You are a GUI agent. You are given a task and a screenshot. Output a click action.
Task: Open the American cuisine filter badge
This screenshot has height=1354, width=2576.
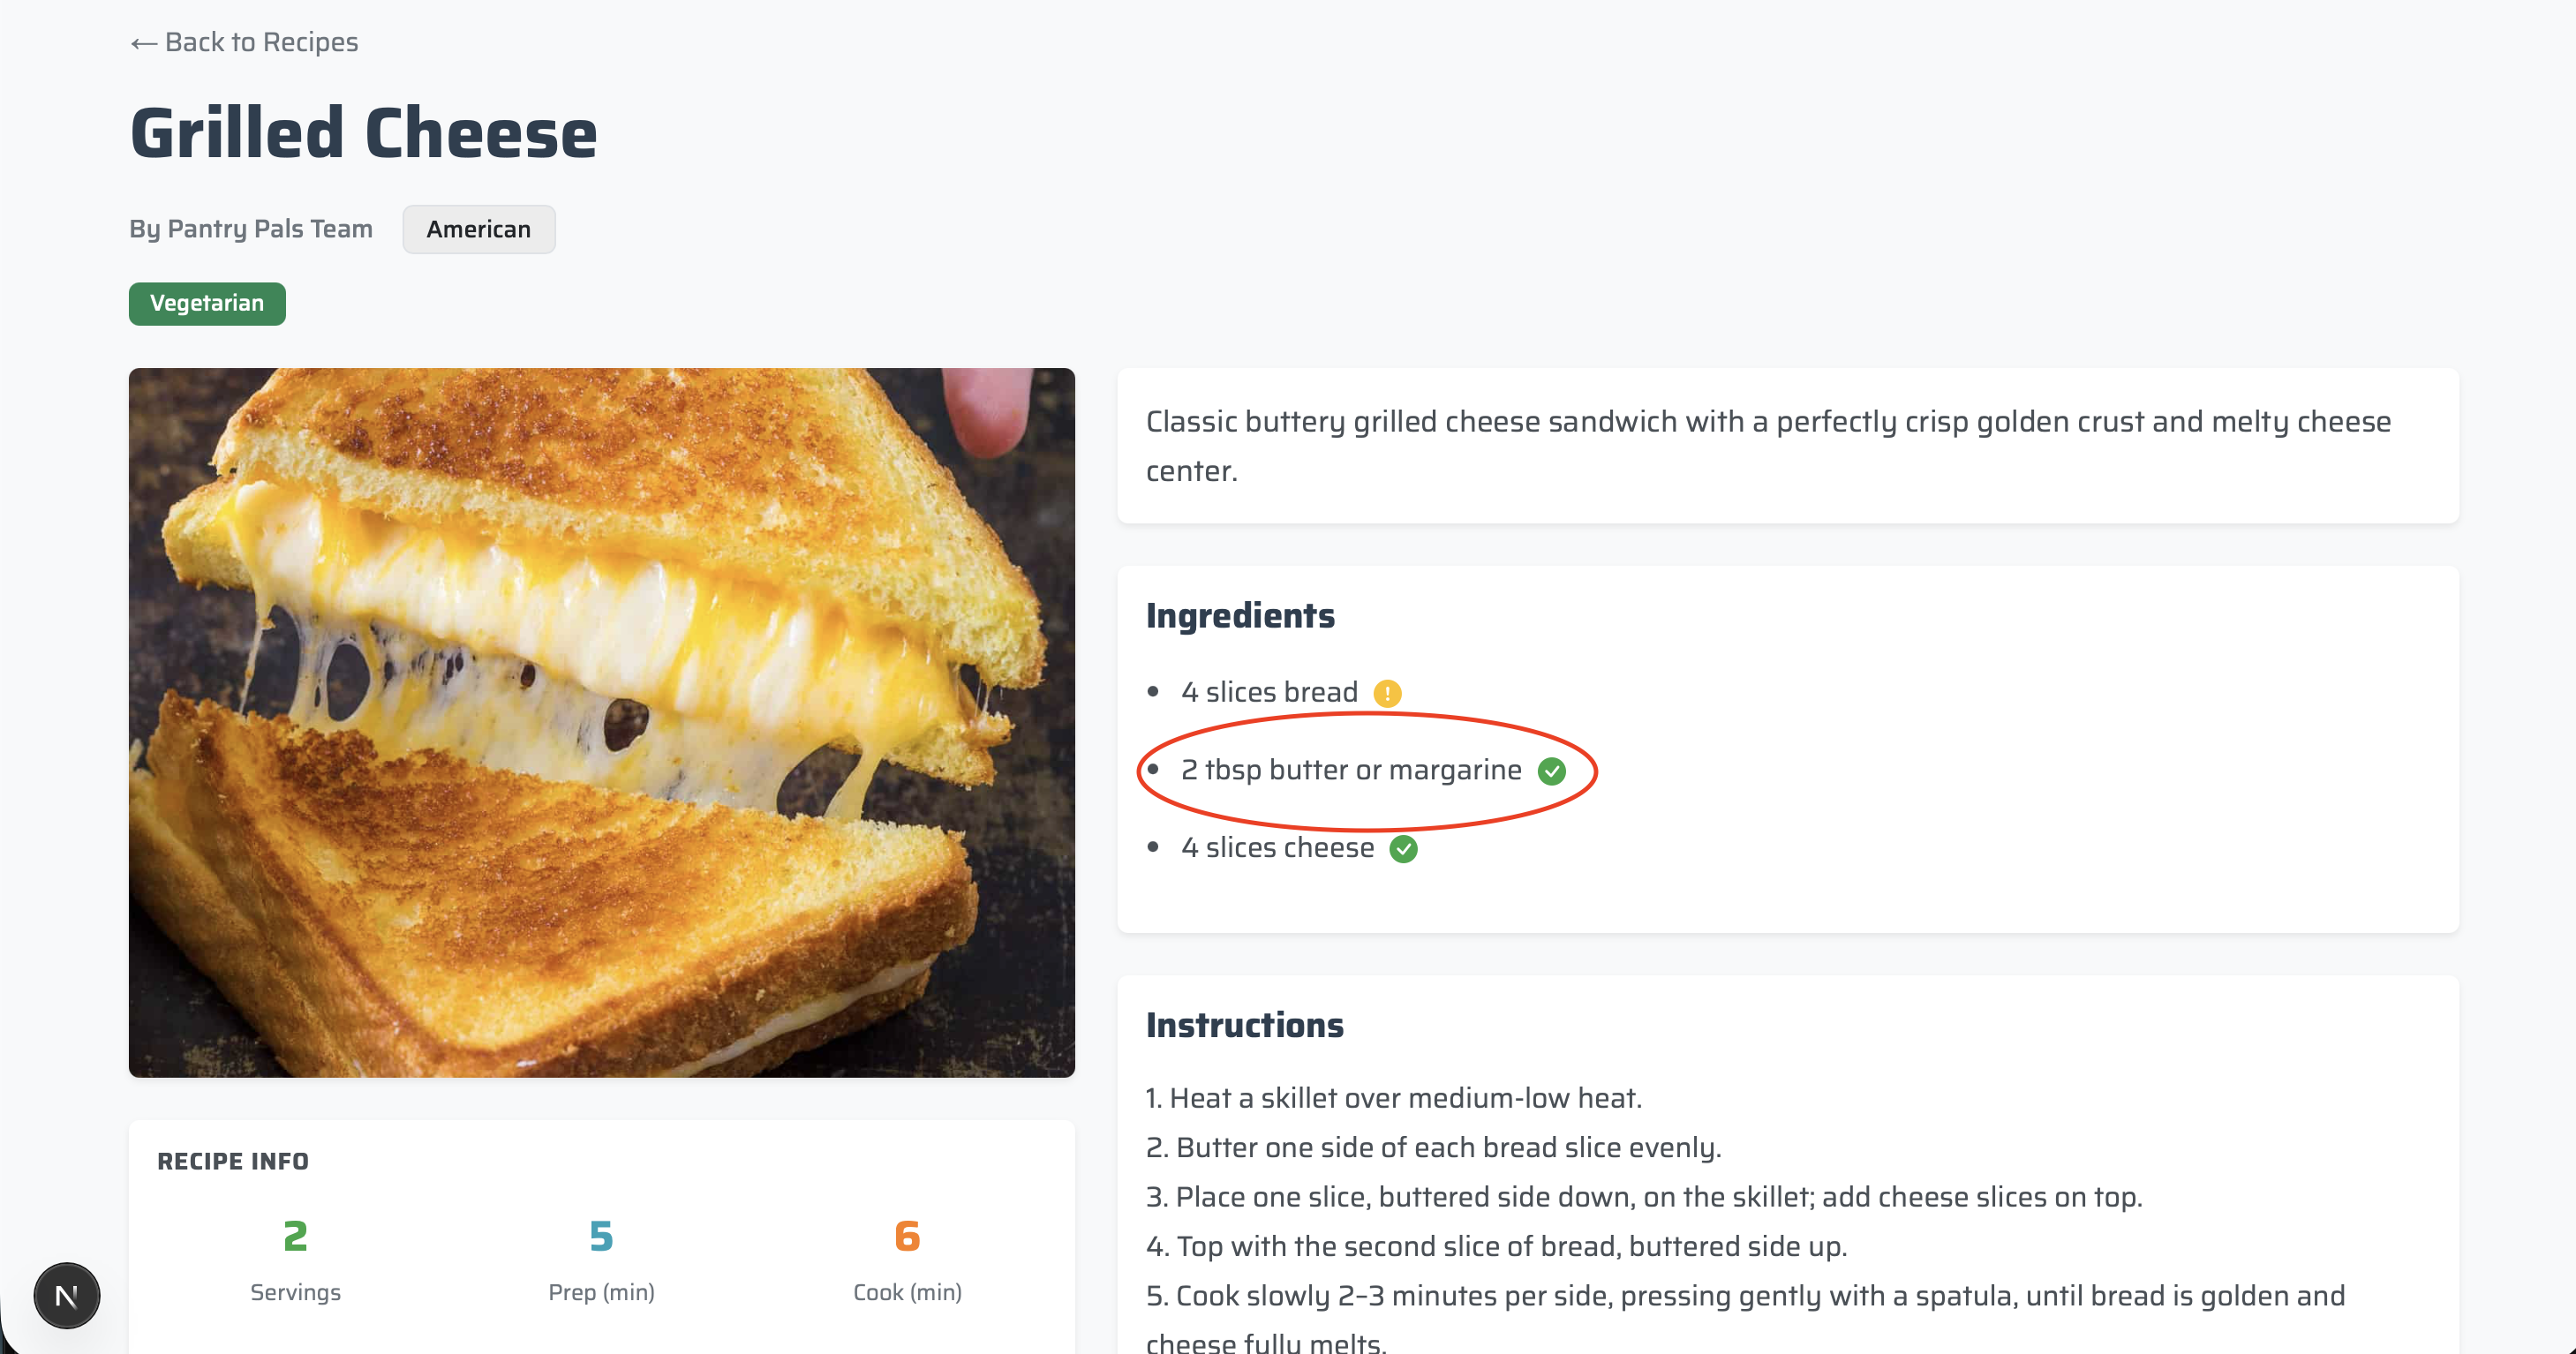(478, 229)
